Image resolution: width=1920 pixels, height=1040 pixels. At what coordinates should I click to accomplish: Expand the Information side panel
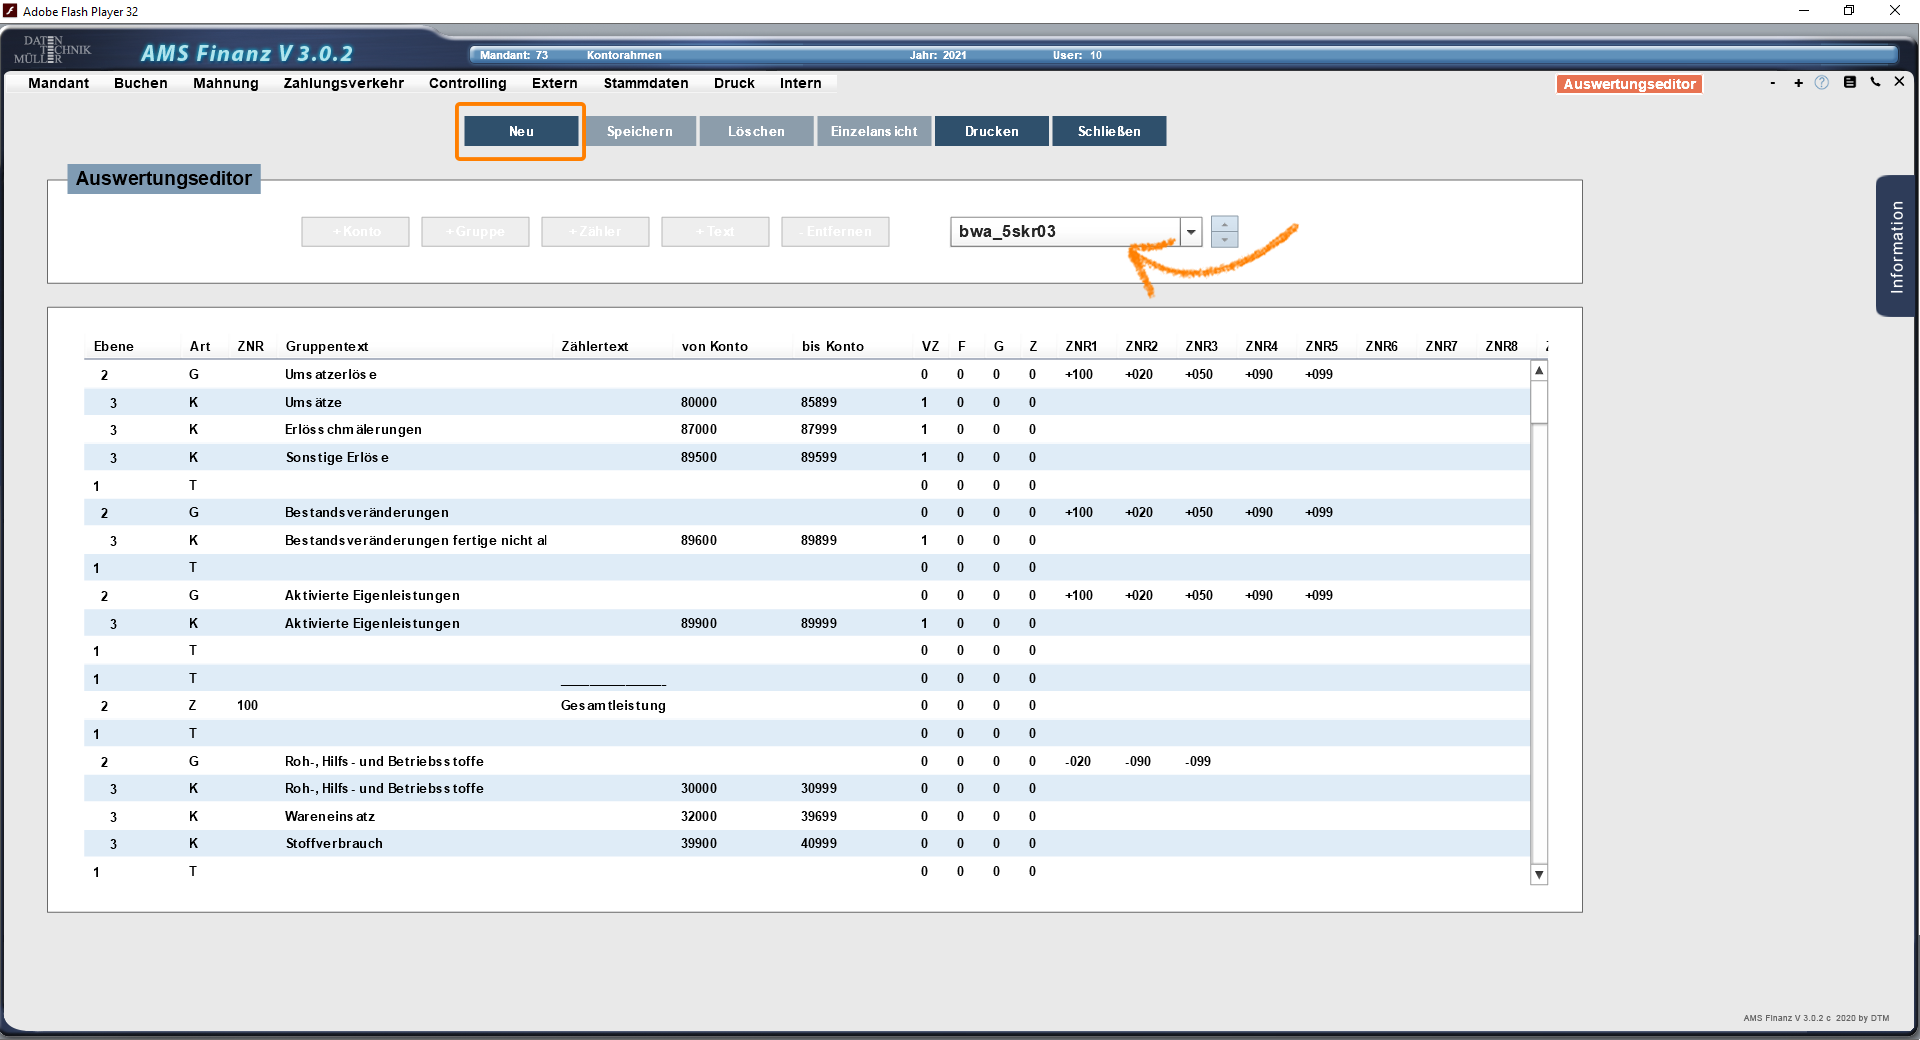(x=1896, y=247)
